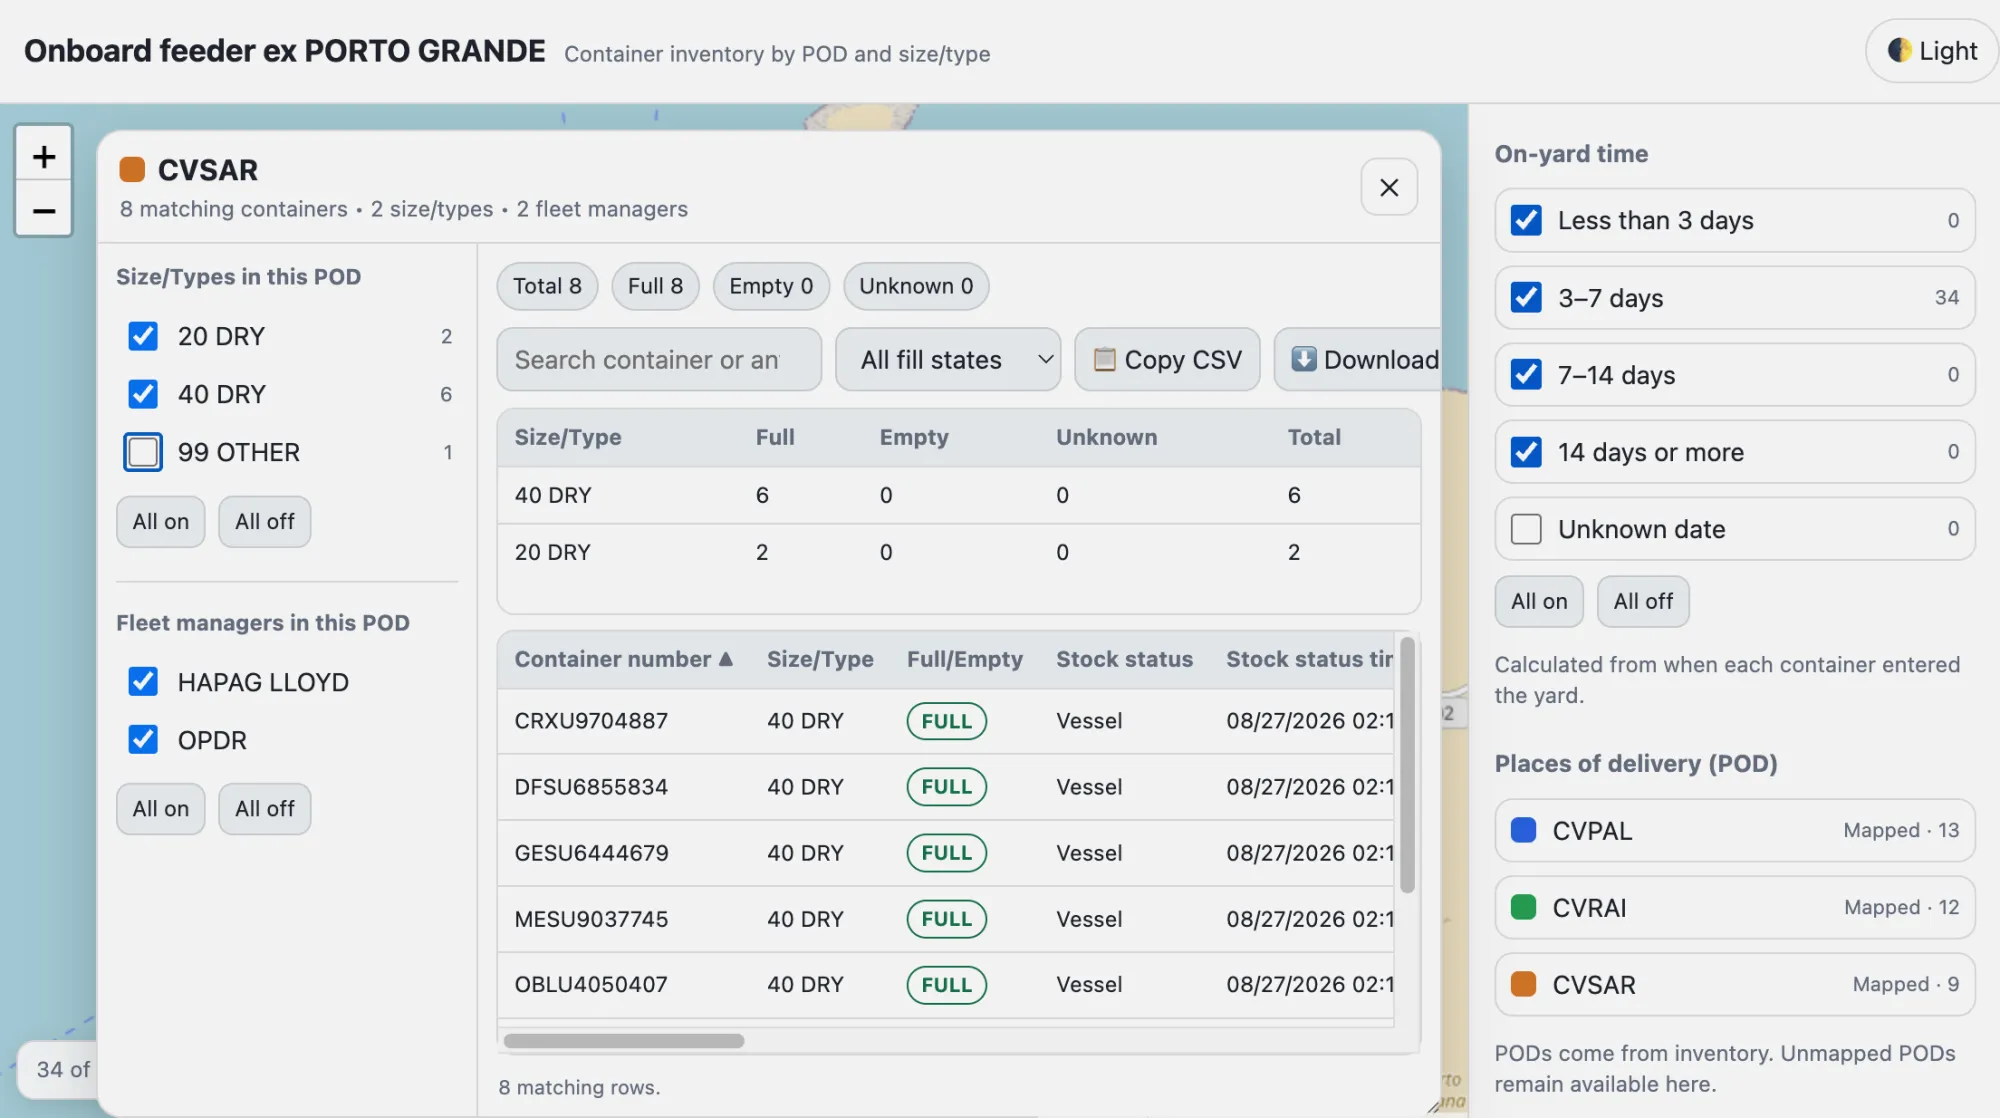The width and height of the screenshot is (2000, 1118).
Task: Enable the Unknown date filter
Action: point(1526,529)
